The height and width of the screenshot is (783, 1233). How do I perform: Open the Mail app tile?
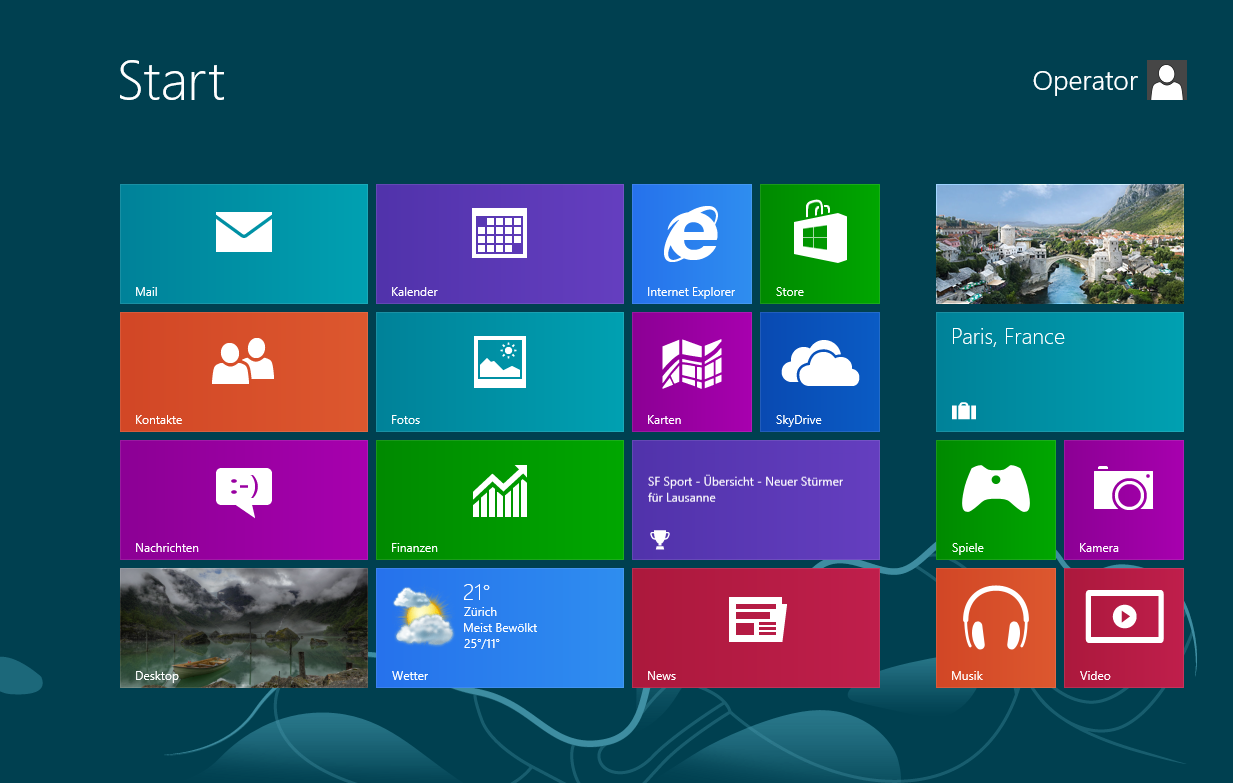243,243
